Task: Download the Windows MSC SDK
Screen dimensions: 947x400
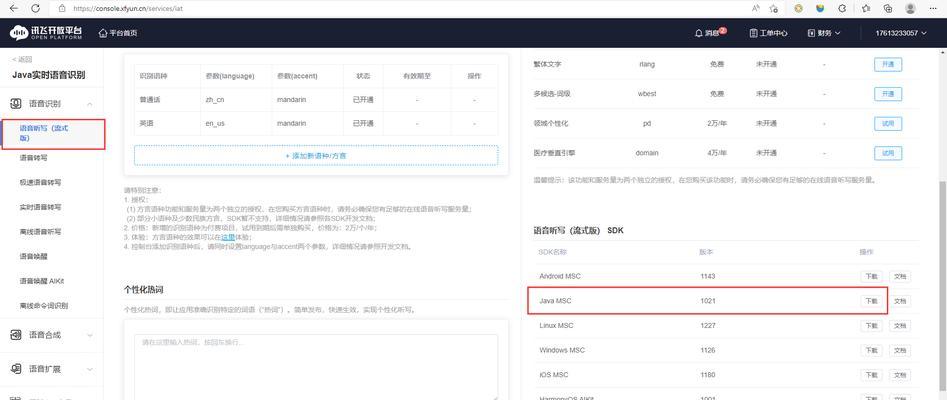Action: tap(870, 350)
